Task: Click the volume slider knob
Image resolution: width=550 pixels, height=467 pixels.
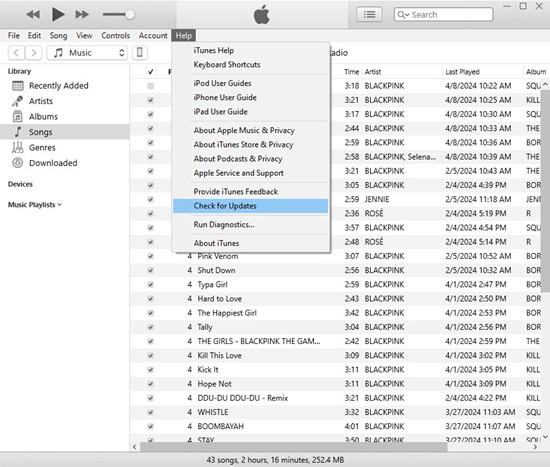Action: (130, 14)
